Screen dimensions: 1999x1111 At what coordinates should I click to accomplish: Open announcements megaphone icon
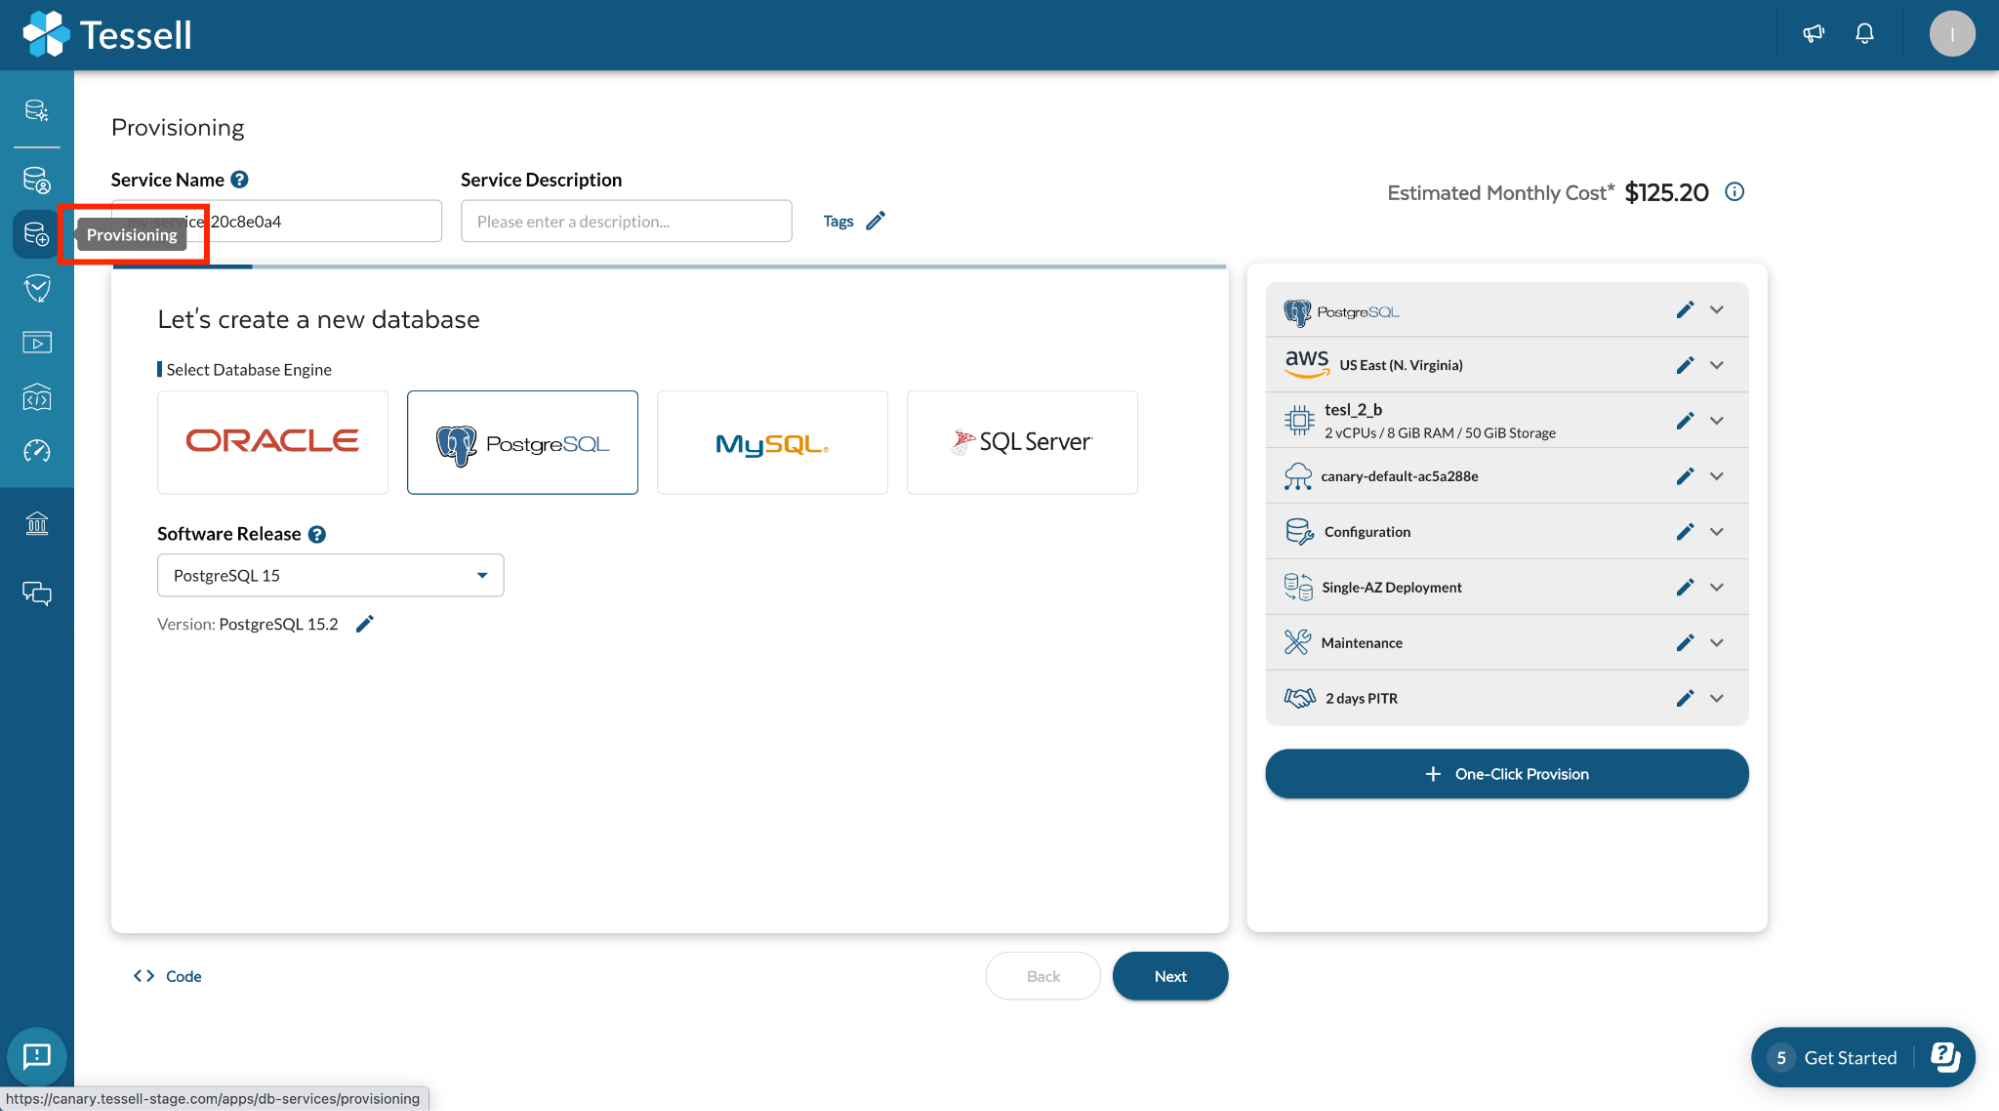click(x=1813, y=34)
